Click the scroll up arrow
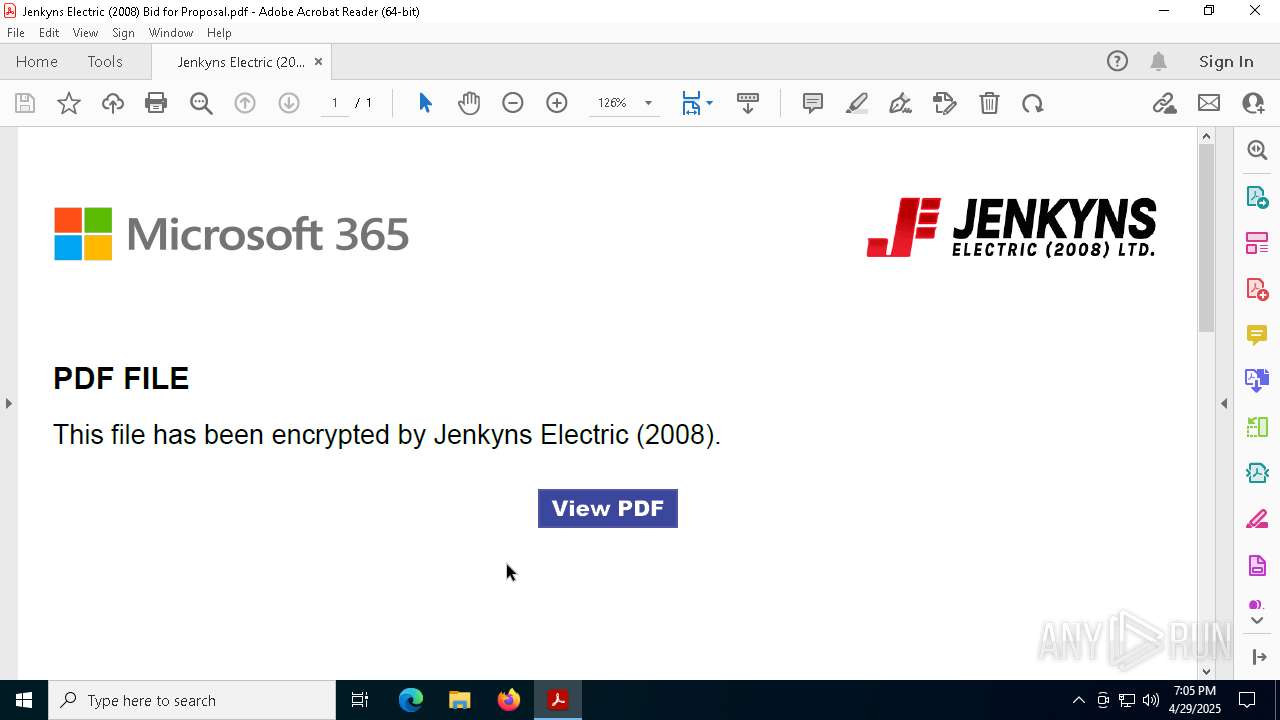Screen dimensions: 1280x720 [1206, 136]
